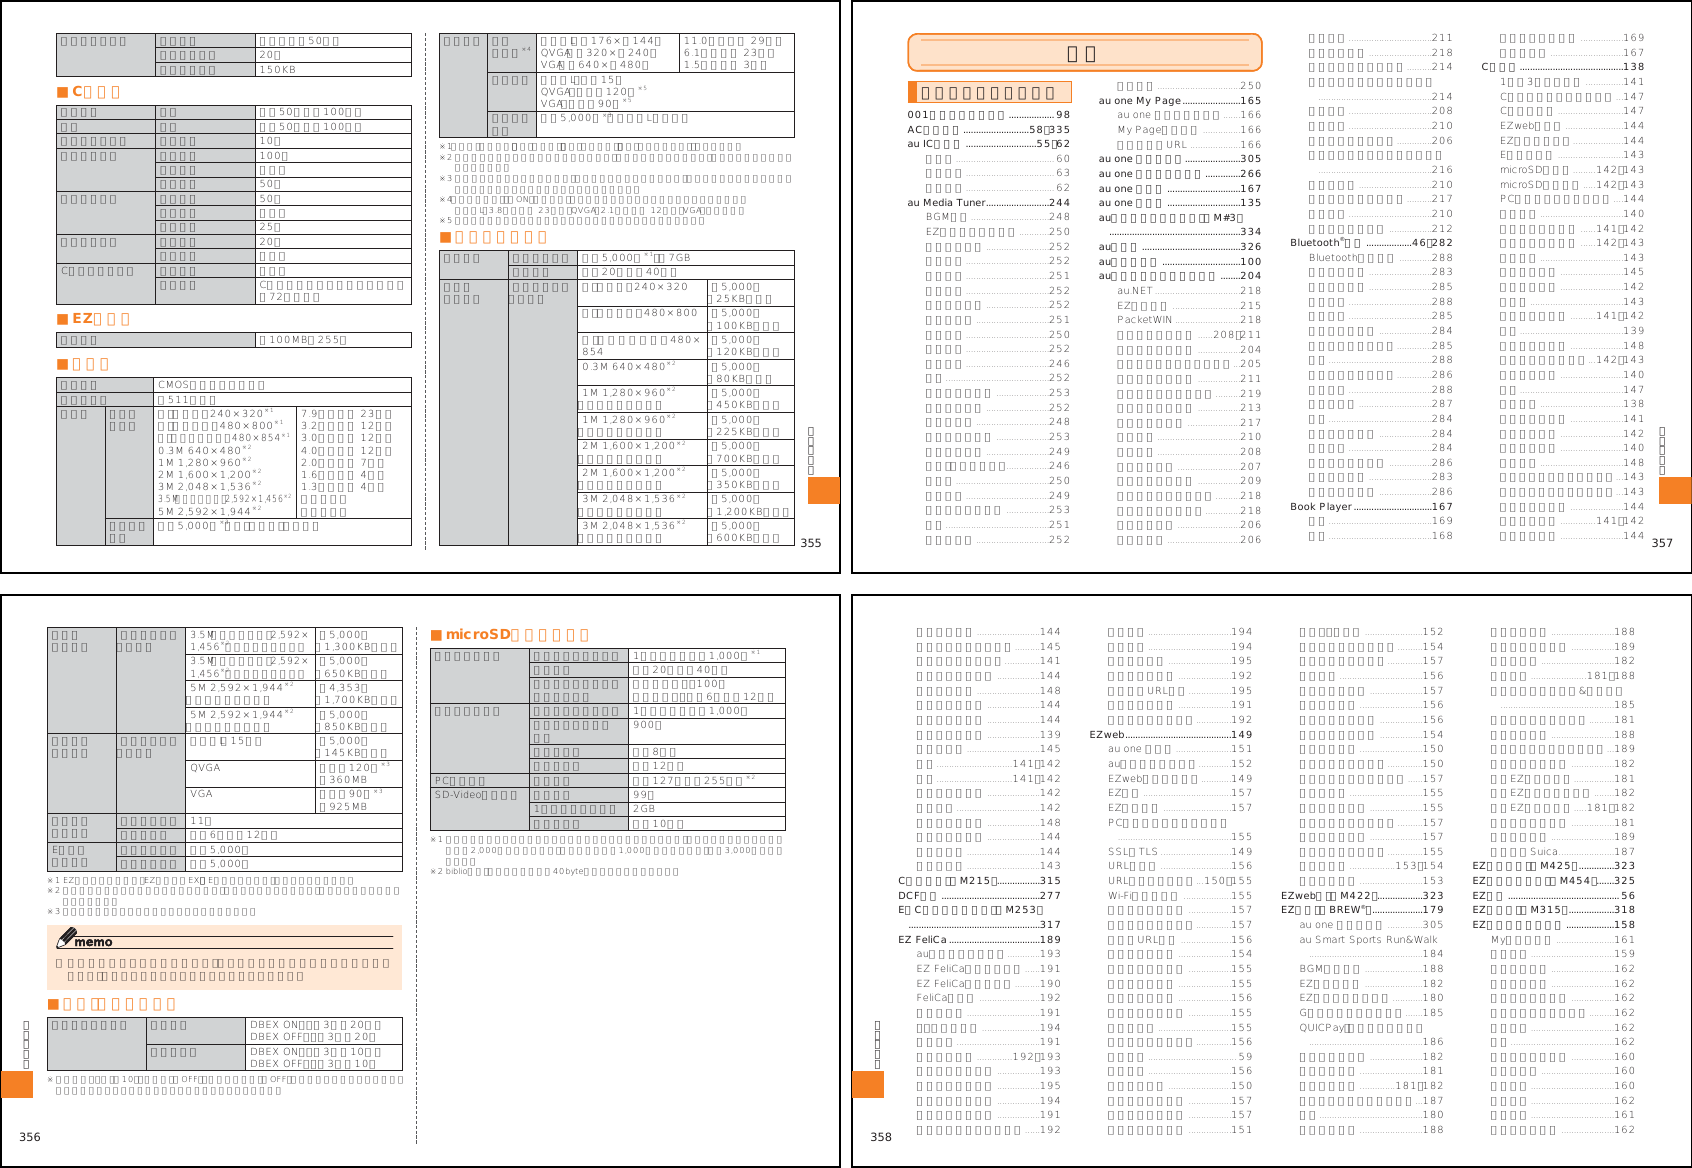1692x1168 pixels.
Task: Click page number 358
Action: [881, 1137]
